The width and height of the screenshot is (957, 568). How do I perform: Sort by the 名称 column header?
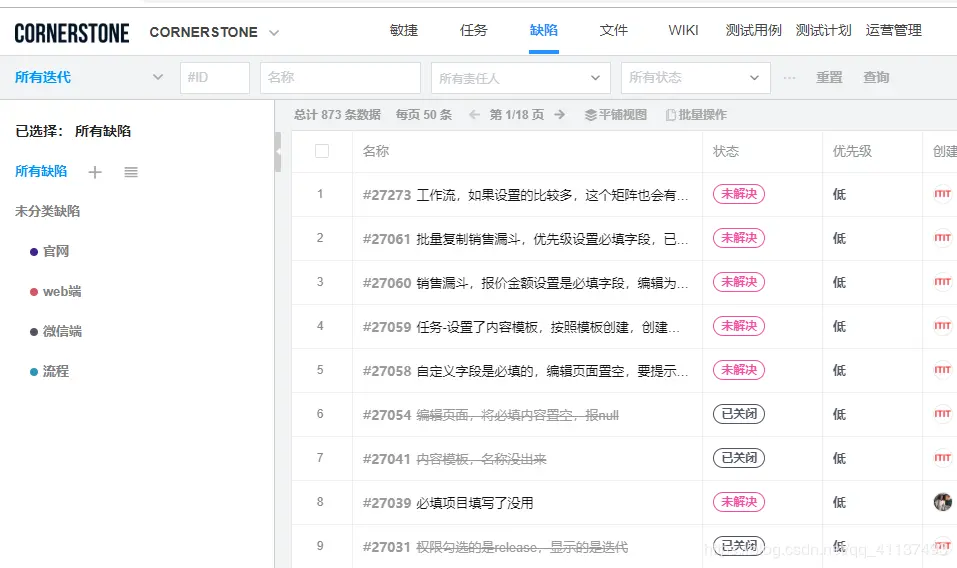375,151
